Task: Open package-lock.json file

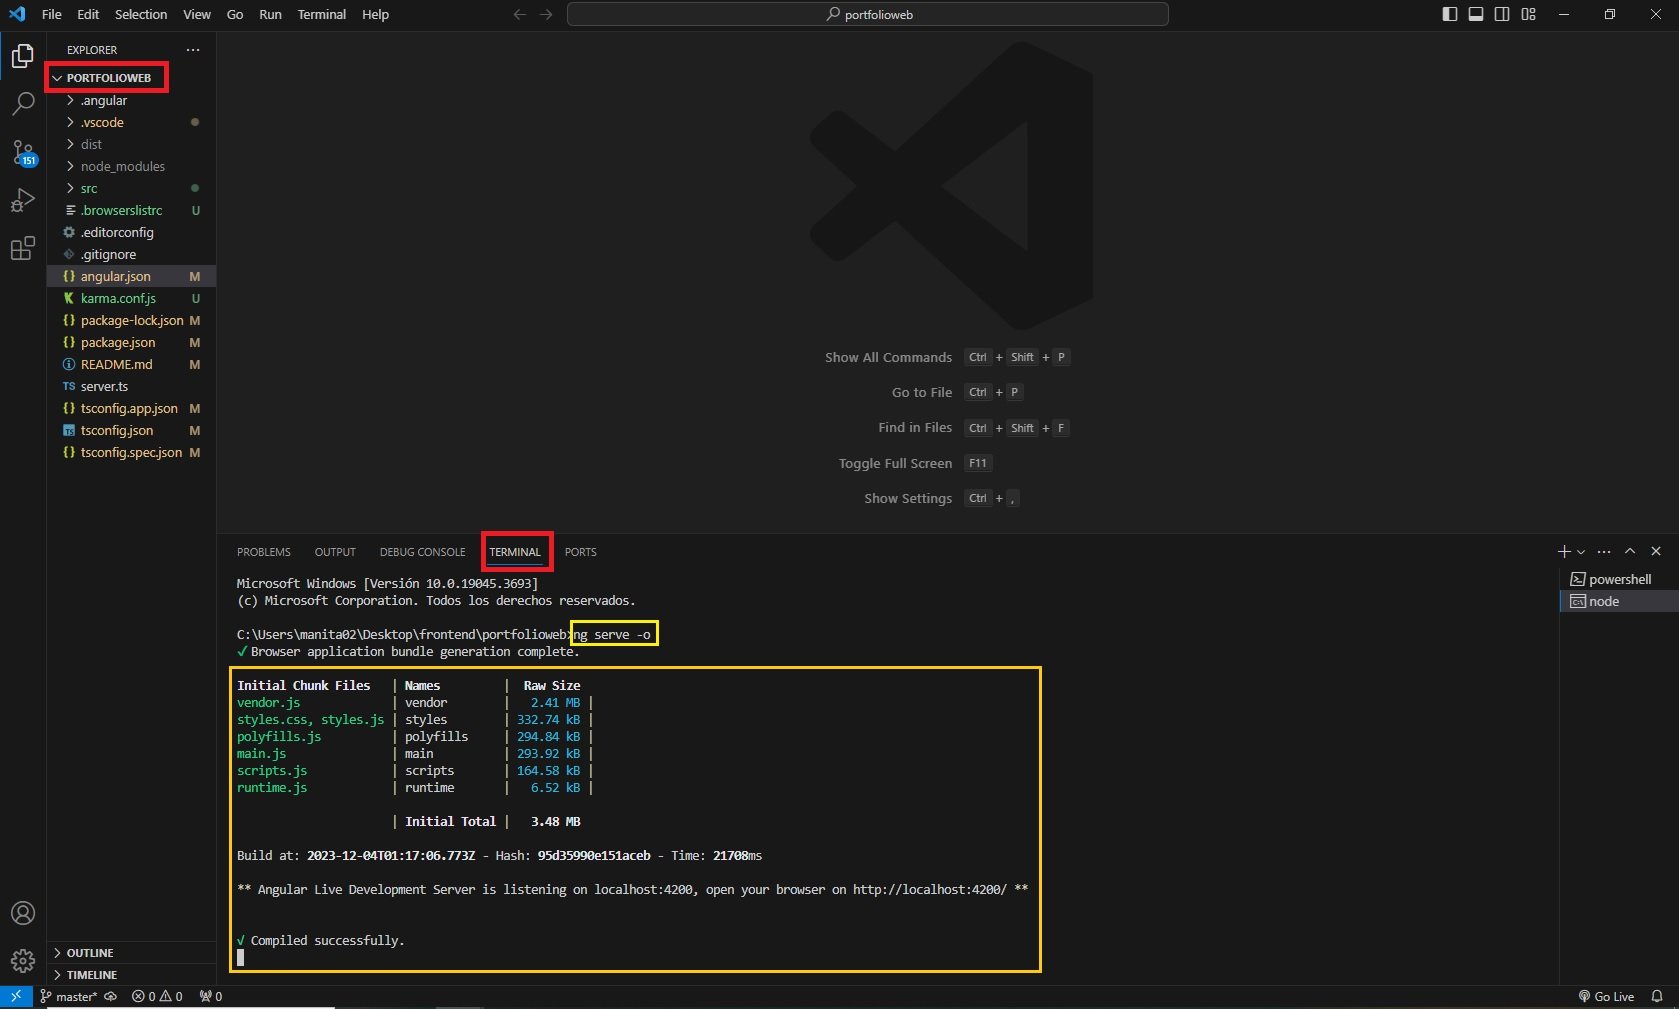Action: coord(131,320)
